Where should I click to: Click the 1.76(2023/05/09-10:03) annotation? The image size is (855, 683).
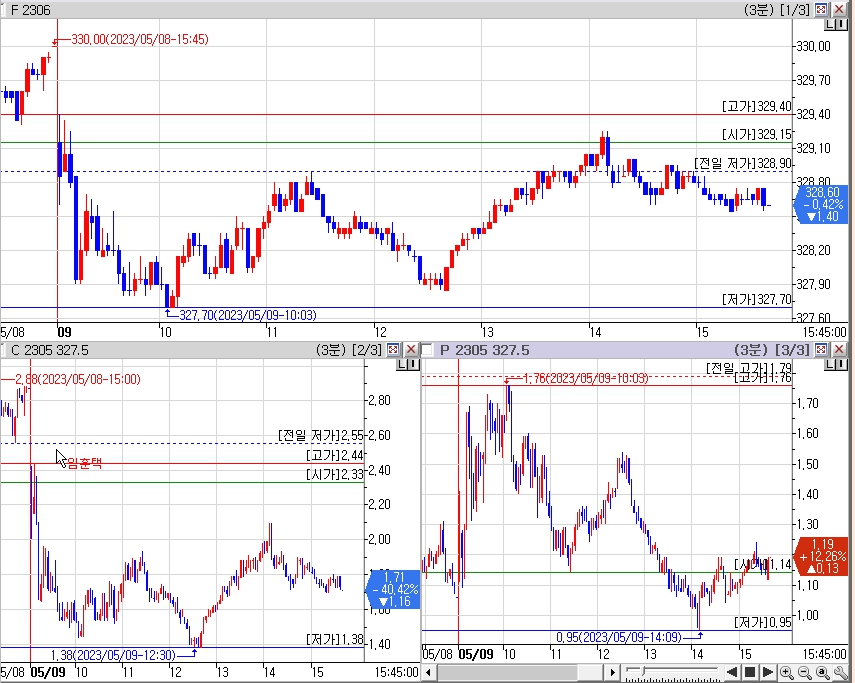(x=586, y=378)
